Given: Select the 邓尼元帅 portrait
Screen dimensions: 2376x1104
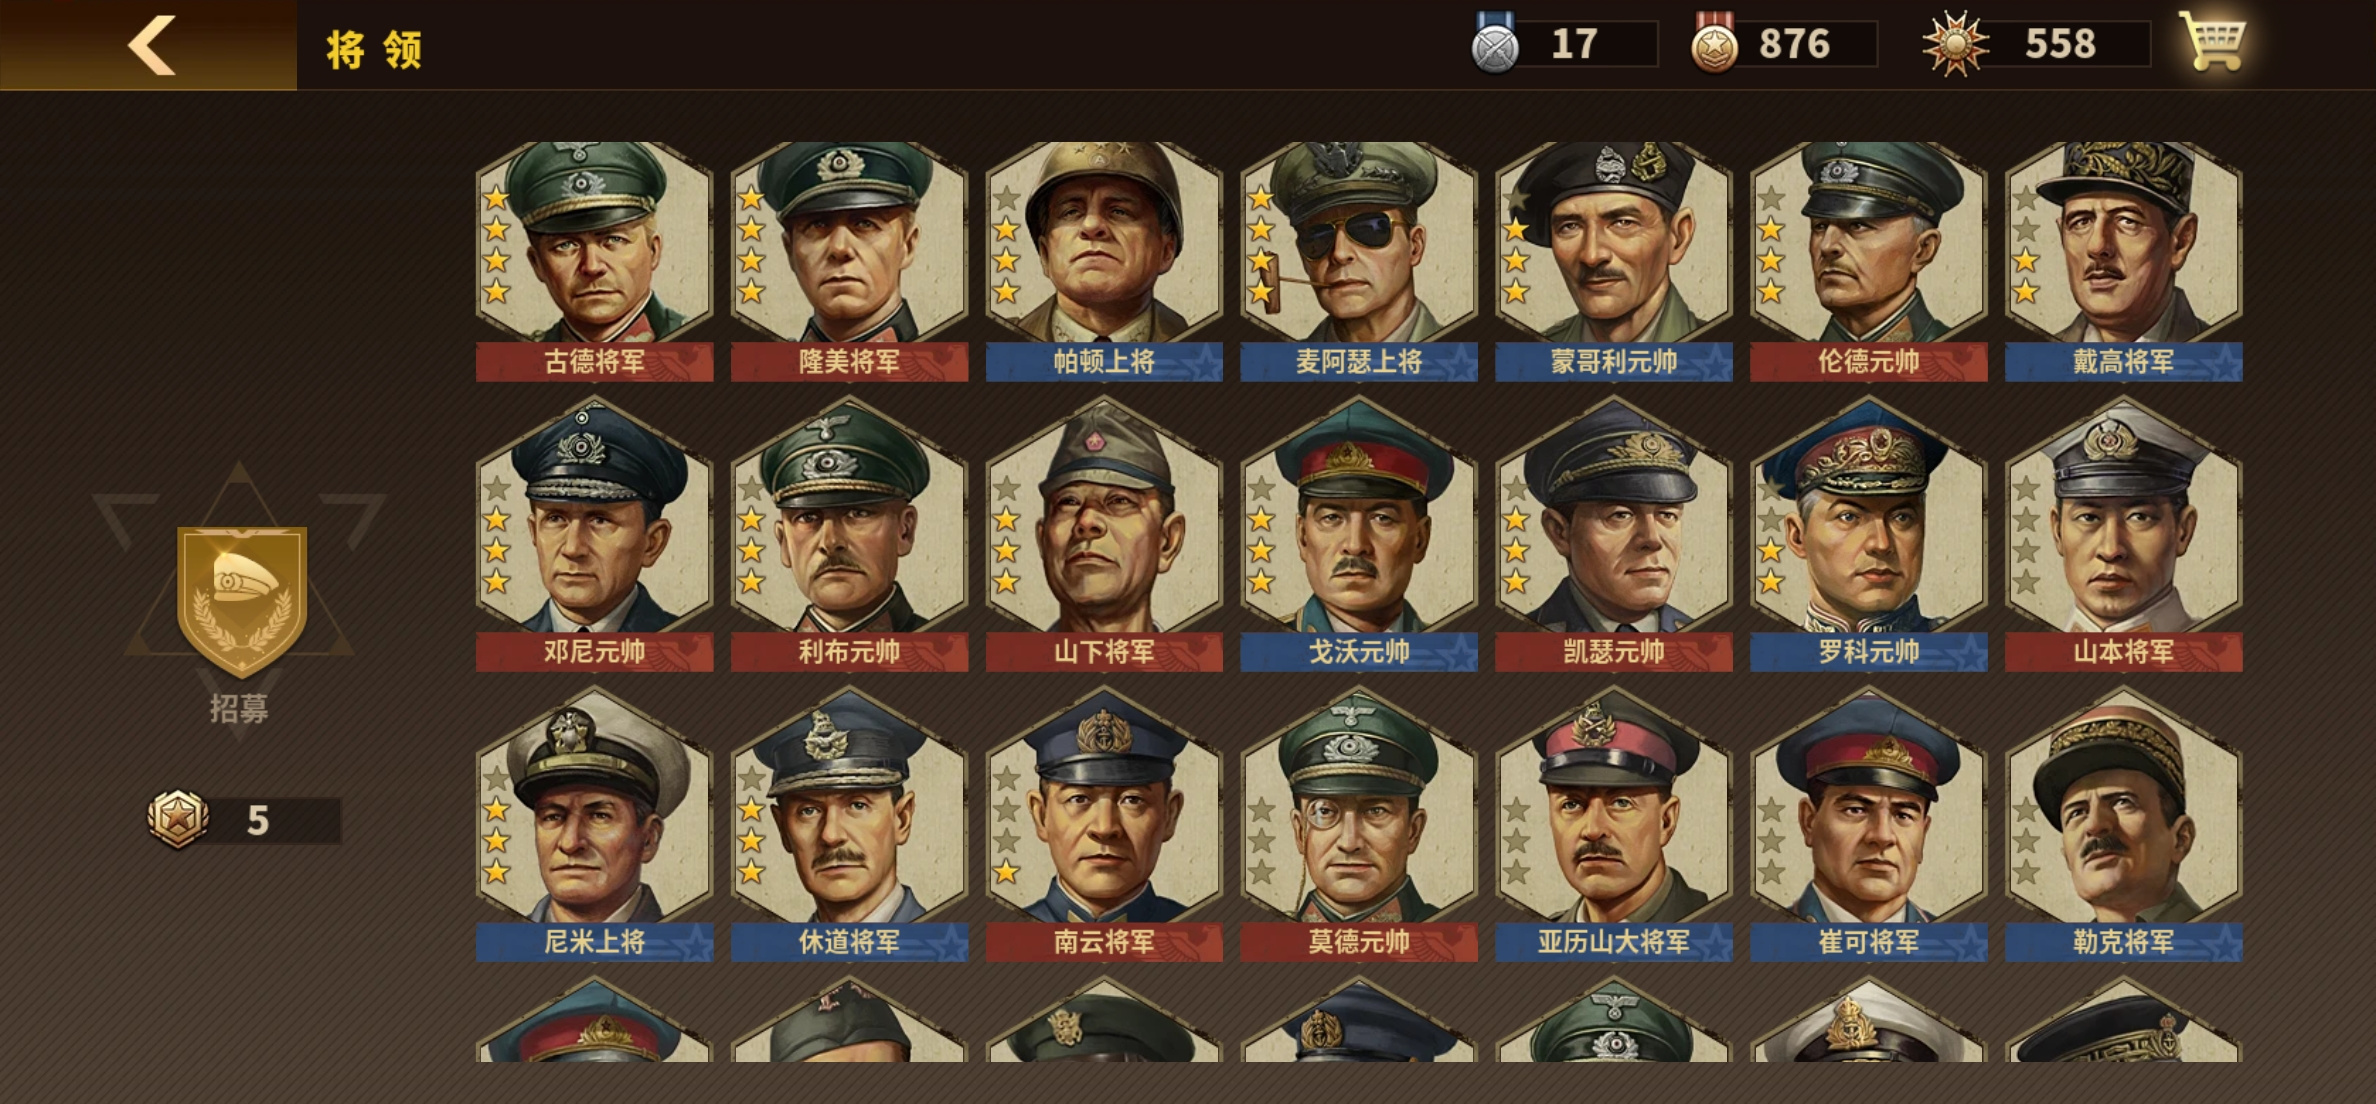Looking at the screenshot, I should tap(595, 534).
